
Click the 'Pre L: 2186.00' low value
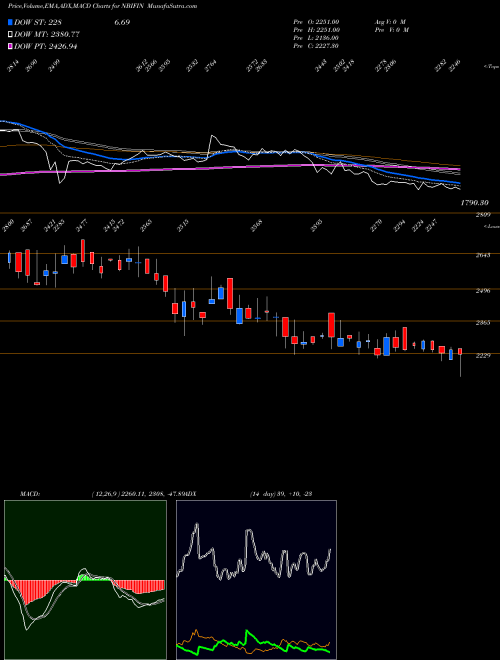(x=316, y=38)
